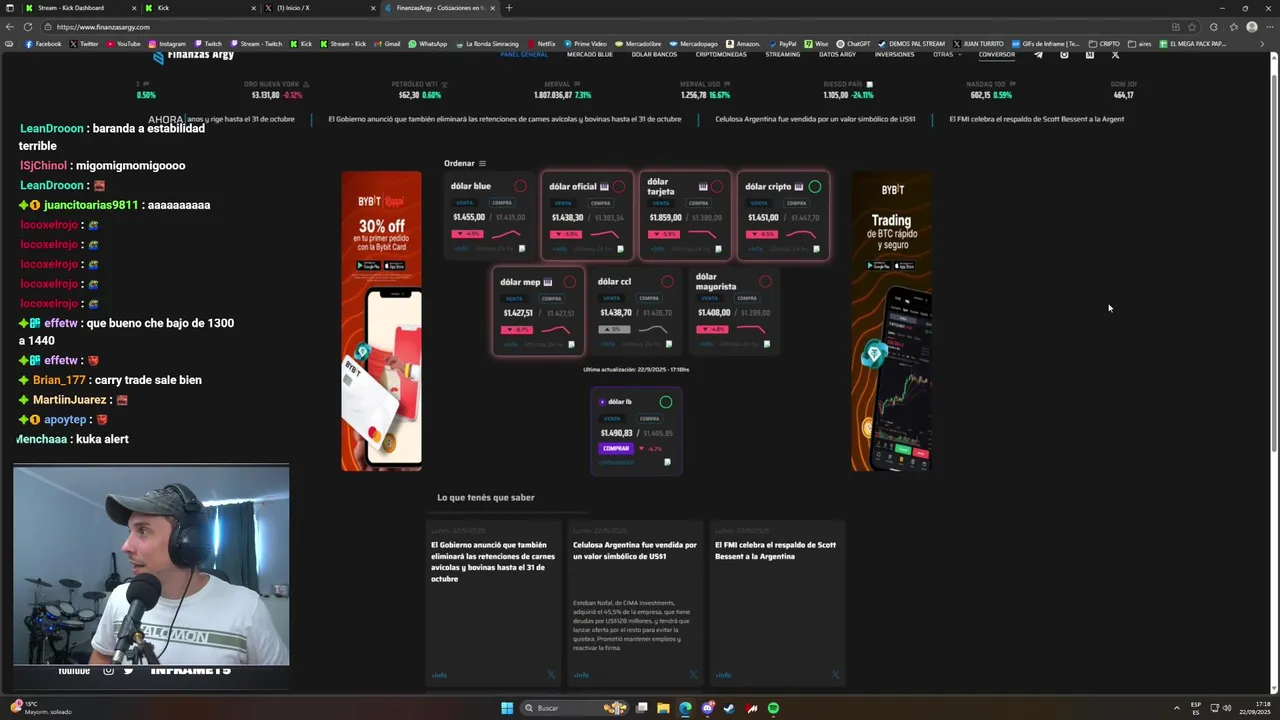Open File Explorer from the taskbar
1280x720 pixels.
pyautogui.click(x=663, y=708)
